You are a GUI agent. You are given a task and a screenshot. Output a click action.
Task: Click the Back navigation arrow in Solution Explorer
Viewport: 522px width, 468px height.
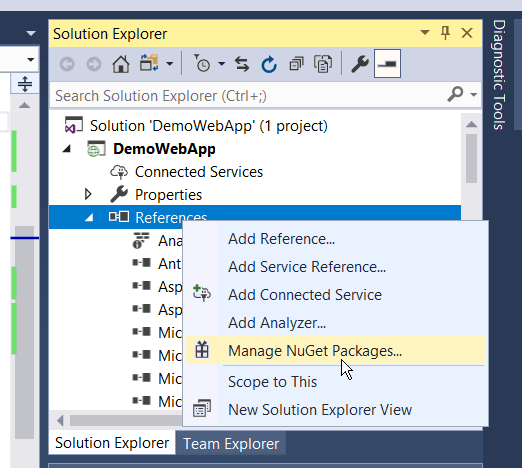(67, 64)
